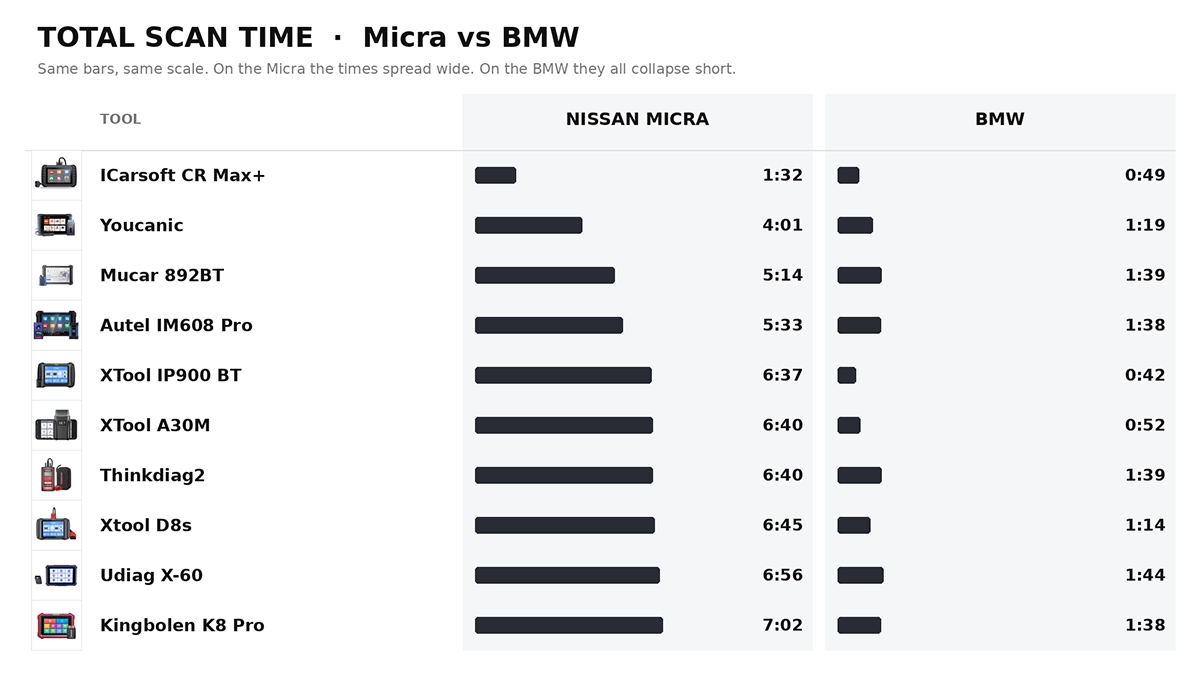Open the Mucar 892BT tool picture
The width and height of the screenshot is (1200, 675).
point(56,275)
